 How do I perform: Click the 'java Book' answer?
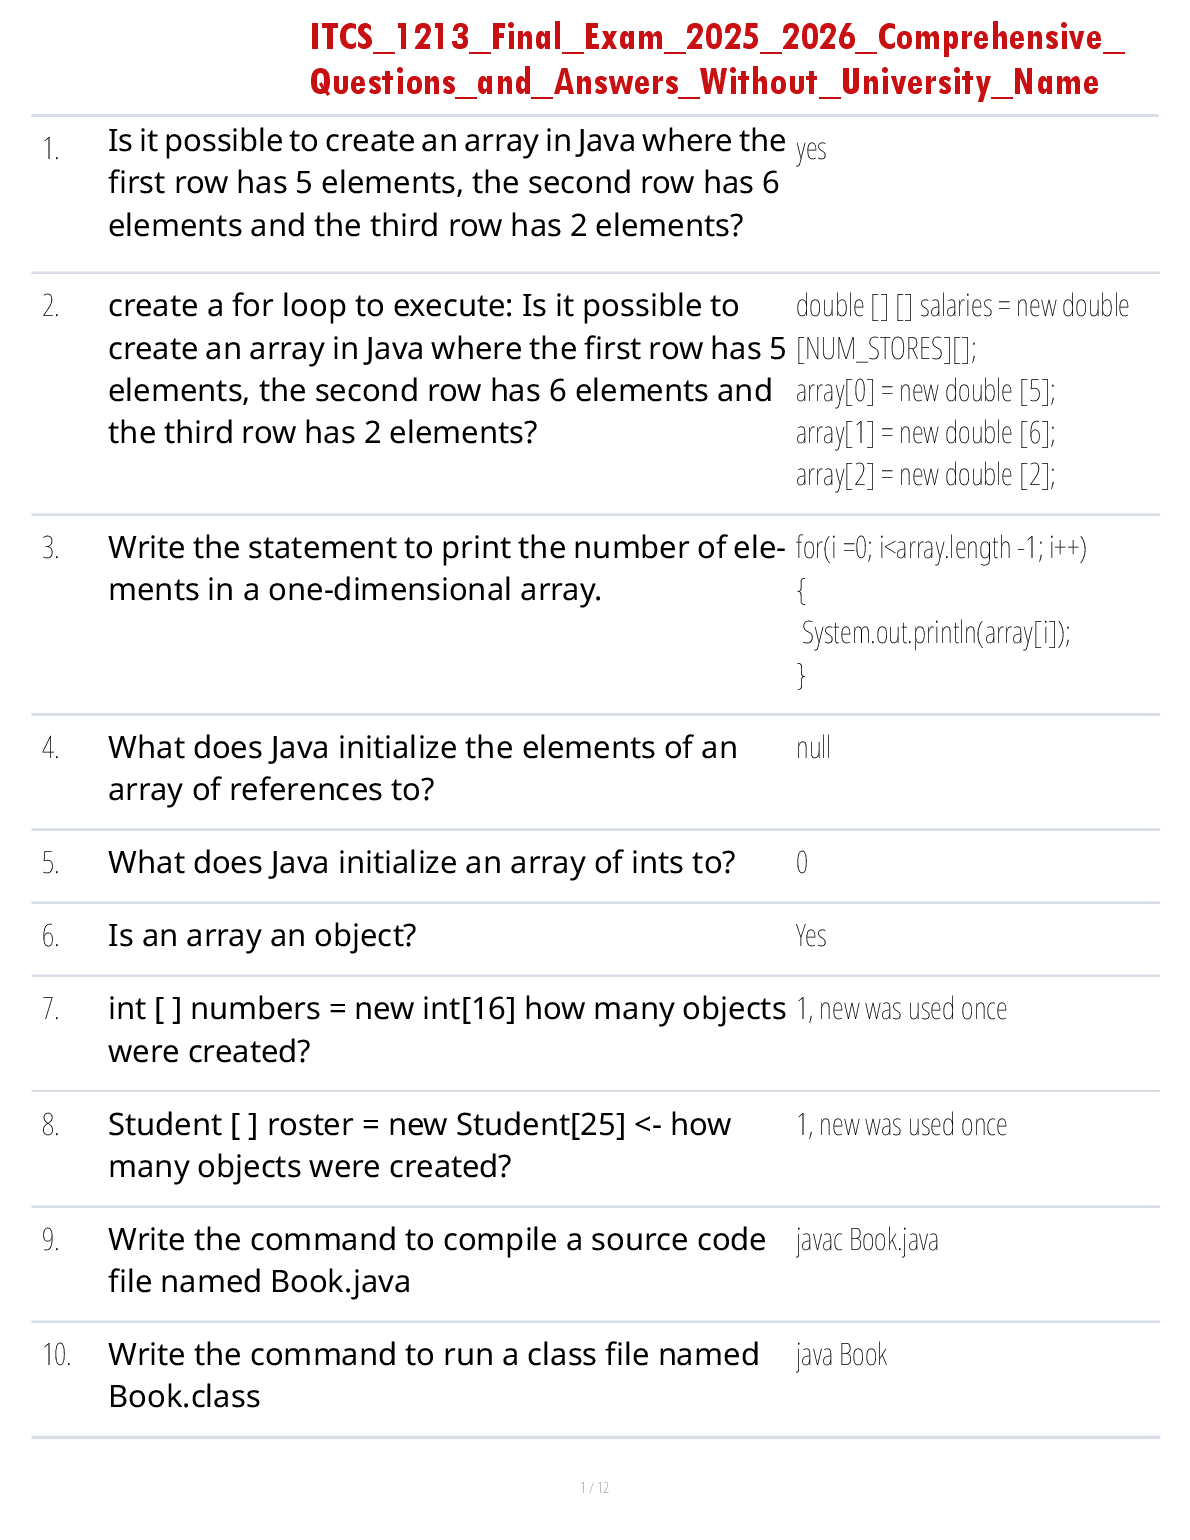click(841, 1355)
